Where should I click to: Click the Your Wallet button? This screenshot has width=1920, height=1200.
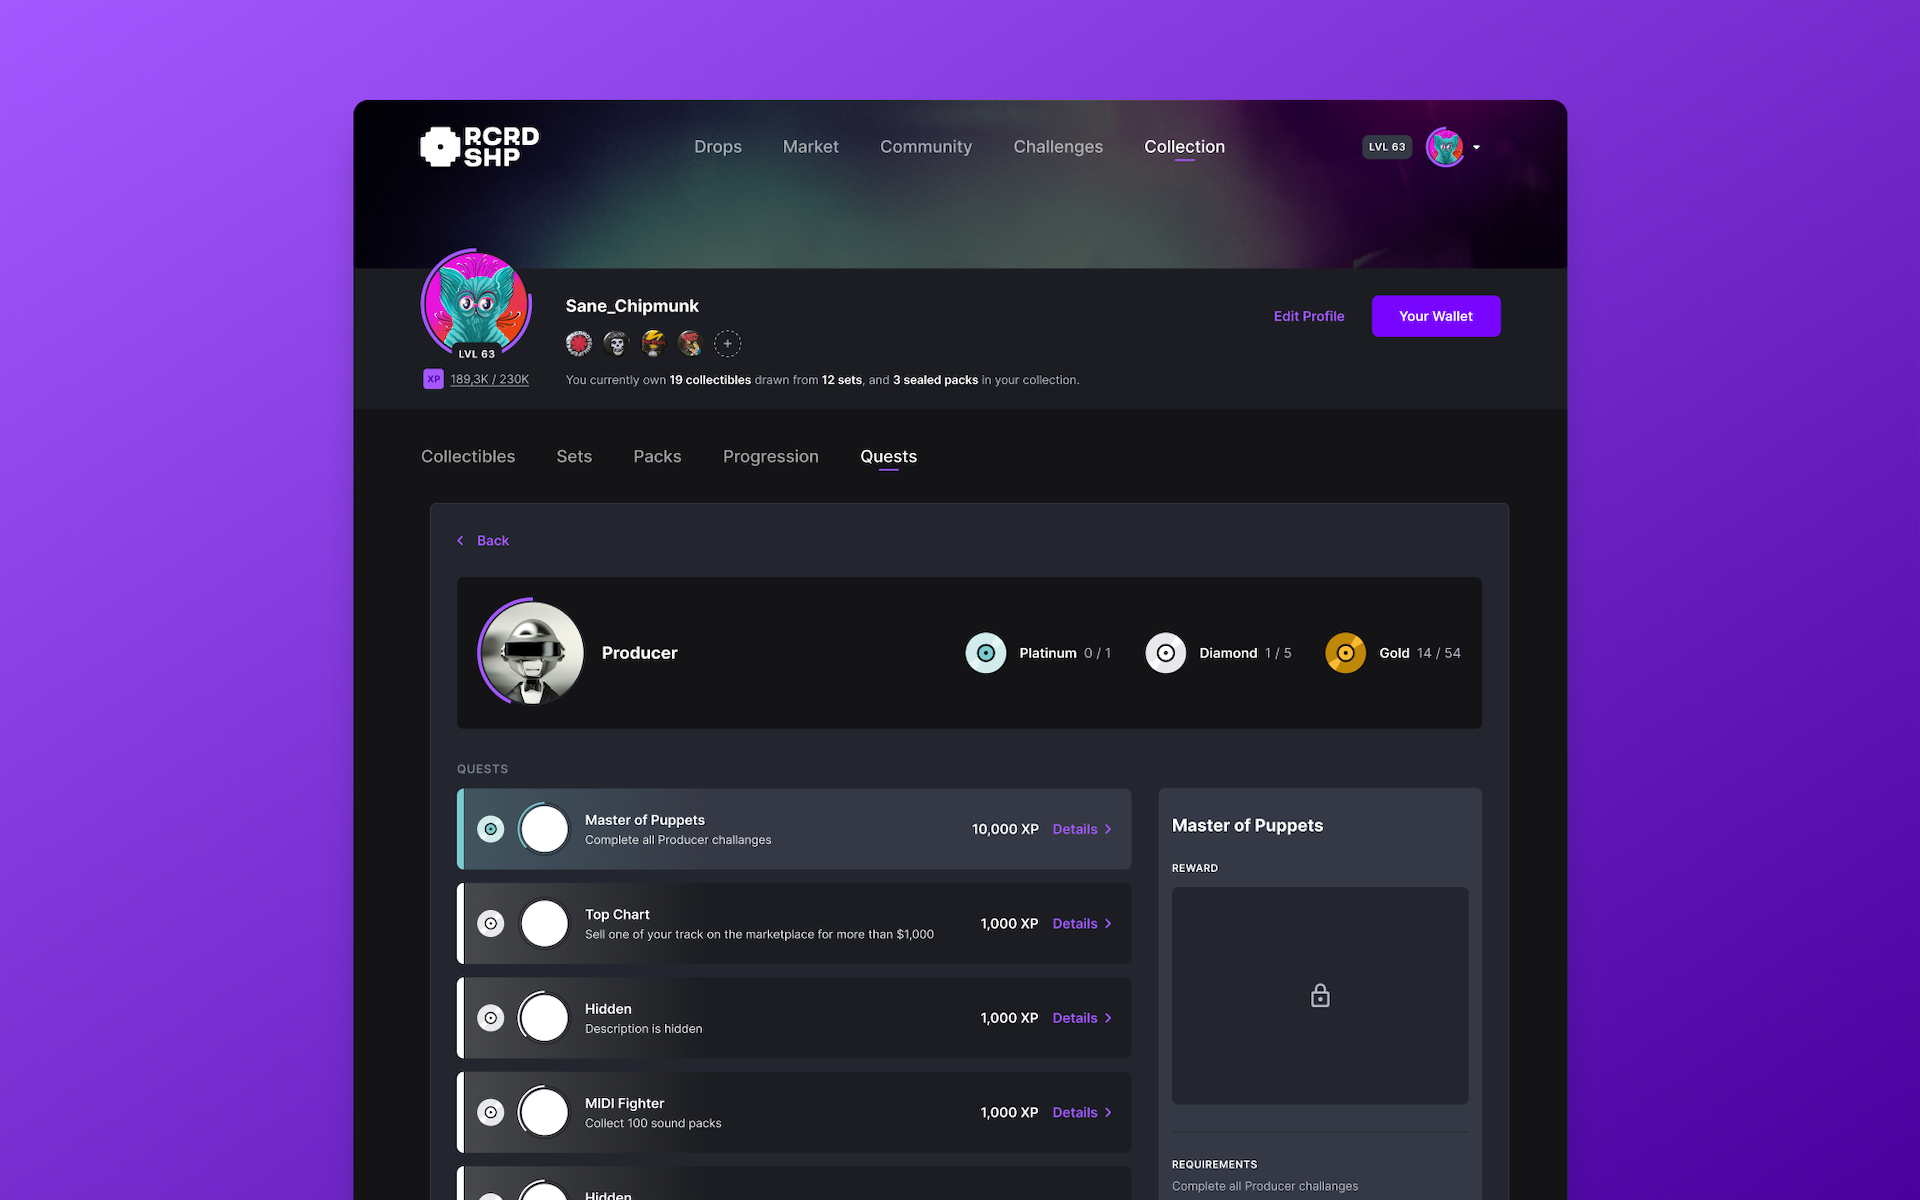[x=1435, y=315]
